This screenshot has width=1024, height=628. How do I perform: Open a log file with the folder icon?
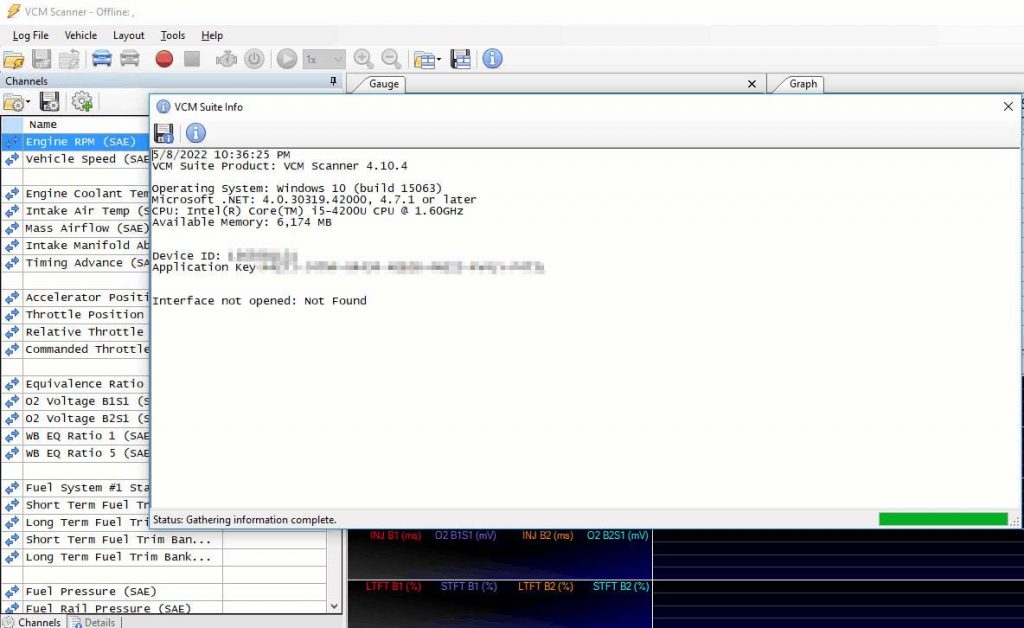tap(14, 59)
